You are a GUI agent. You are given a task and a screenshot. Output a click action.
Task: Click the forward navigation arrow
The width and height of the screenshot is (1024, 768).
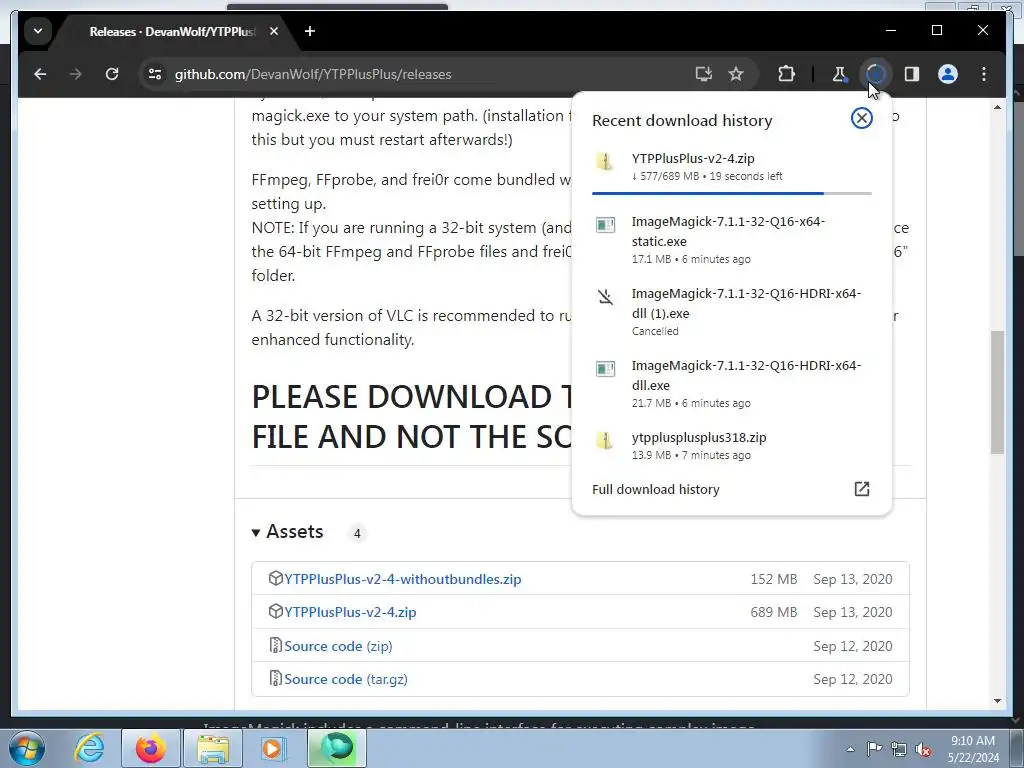76,74
